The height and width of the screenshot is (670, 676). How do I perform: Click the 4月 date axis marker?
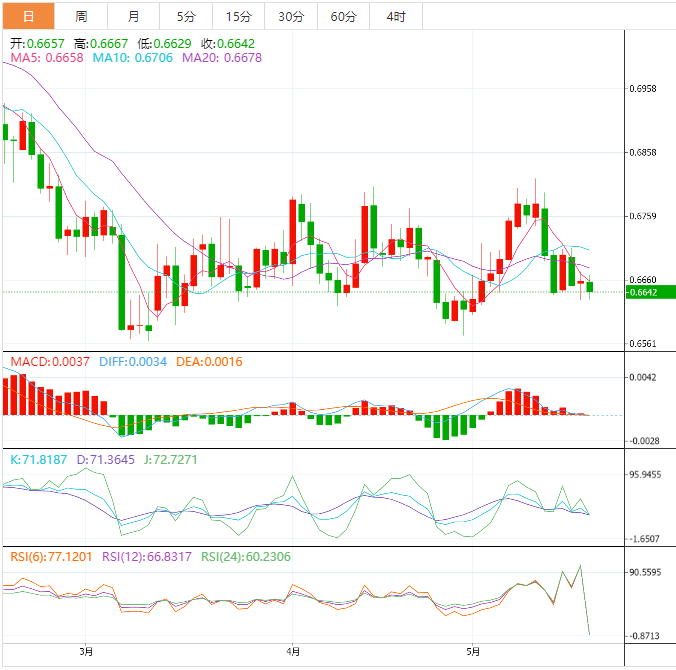(291, 651)
